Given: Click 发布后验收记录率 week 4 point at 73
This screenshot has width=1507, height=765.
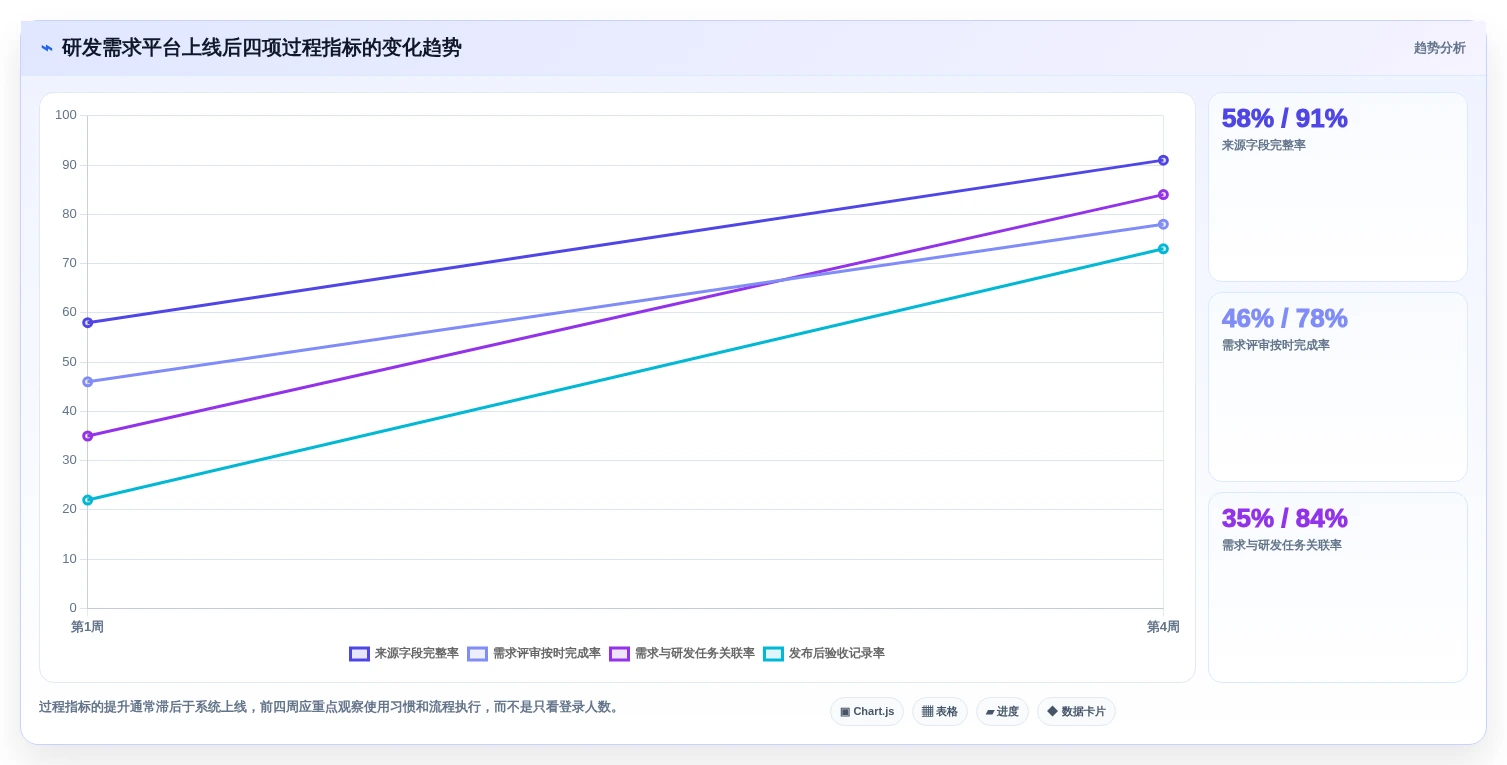Looking at the screenshot, I should point(1163,249).
